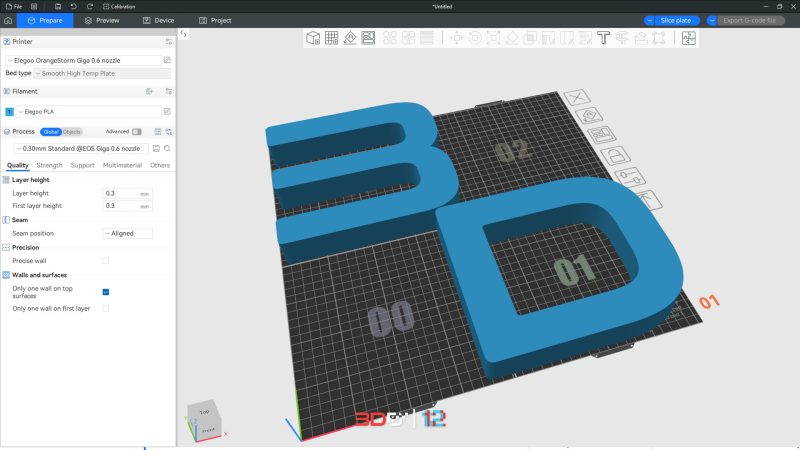Viewport: 800px width, 450px height.
Task: Toggle the Advanced mode switch
Action: (136, 131)
